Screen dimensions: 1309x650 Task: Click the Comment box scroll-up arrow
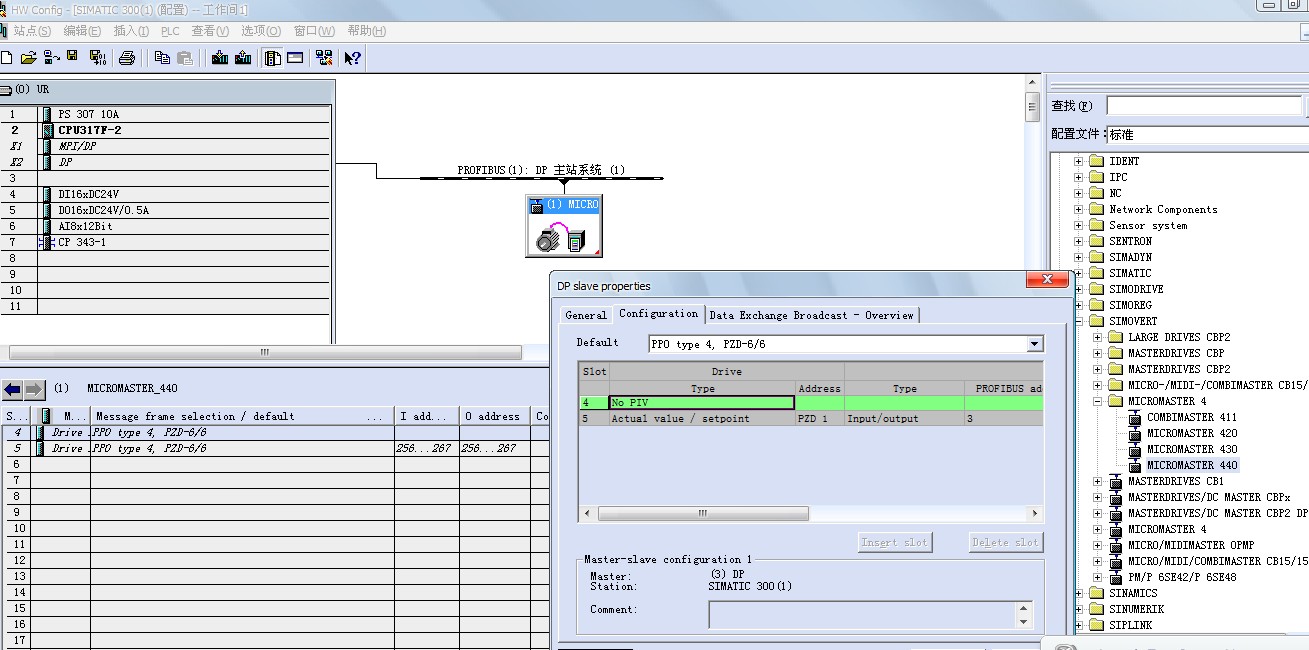point(1023,607)
